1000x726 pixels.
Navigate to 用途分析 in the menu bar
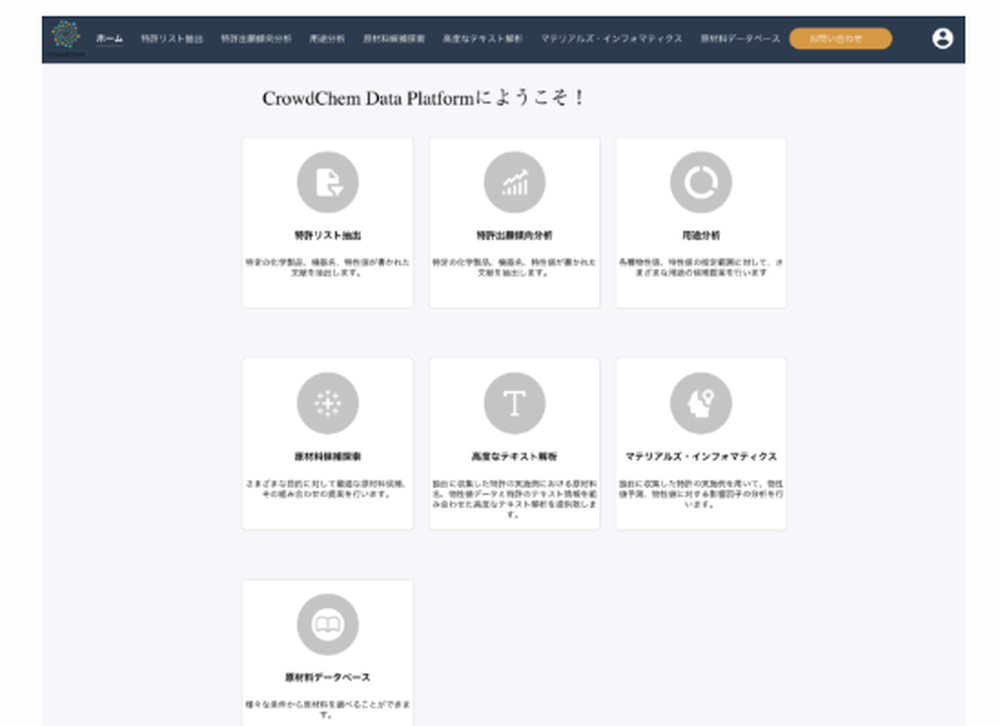(x=327, y=38)
